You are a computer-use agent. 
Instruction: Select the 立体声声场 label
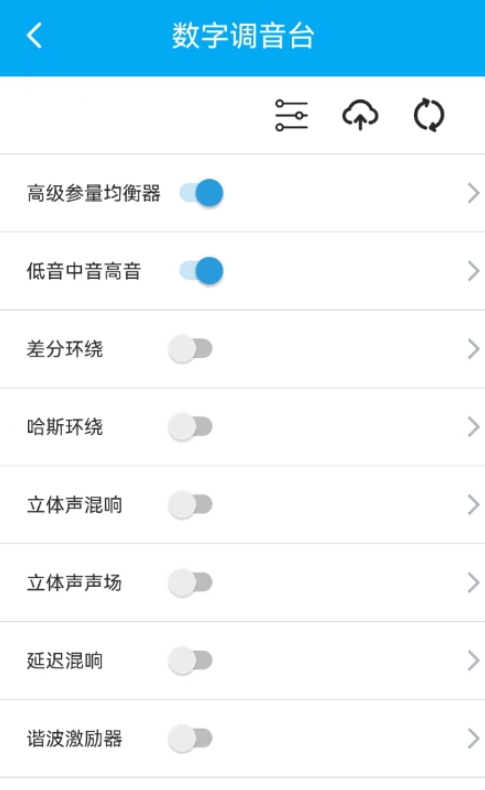point(75,582)
